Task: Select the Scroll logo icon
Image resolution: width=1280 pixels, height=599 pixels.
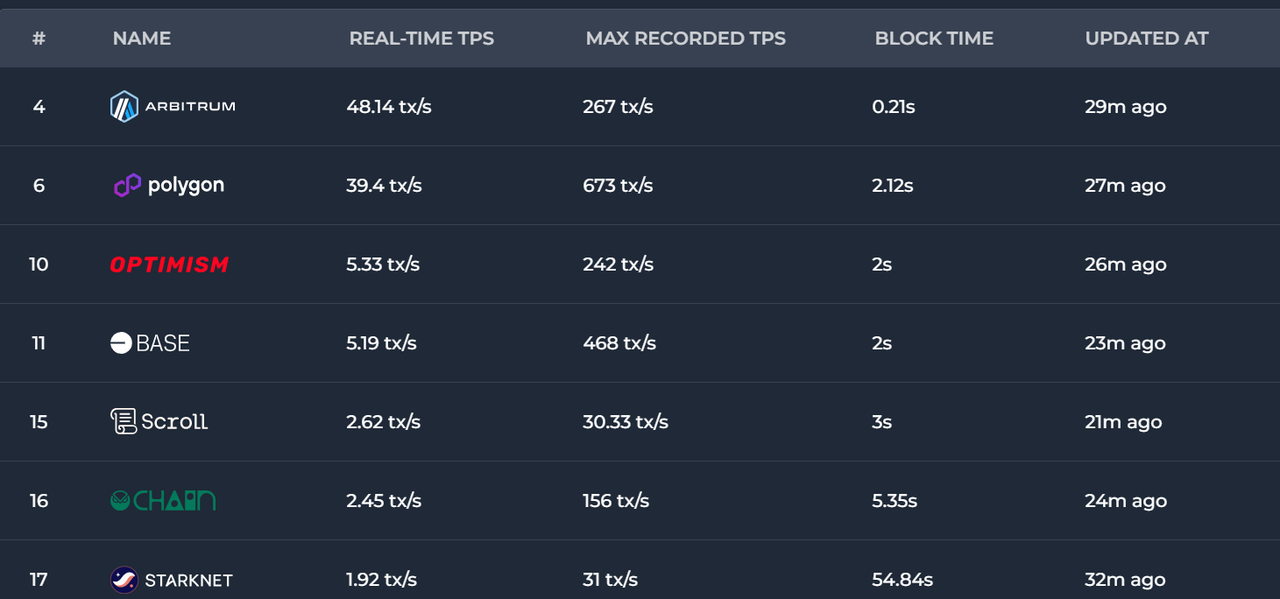Action: [x=123, y=421]
